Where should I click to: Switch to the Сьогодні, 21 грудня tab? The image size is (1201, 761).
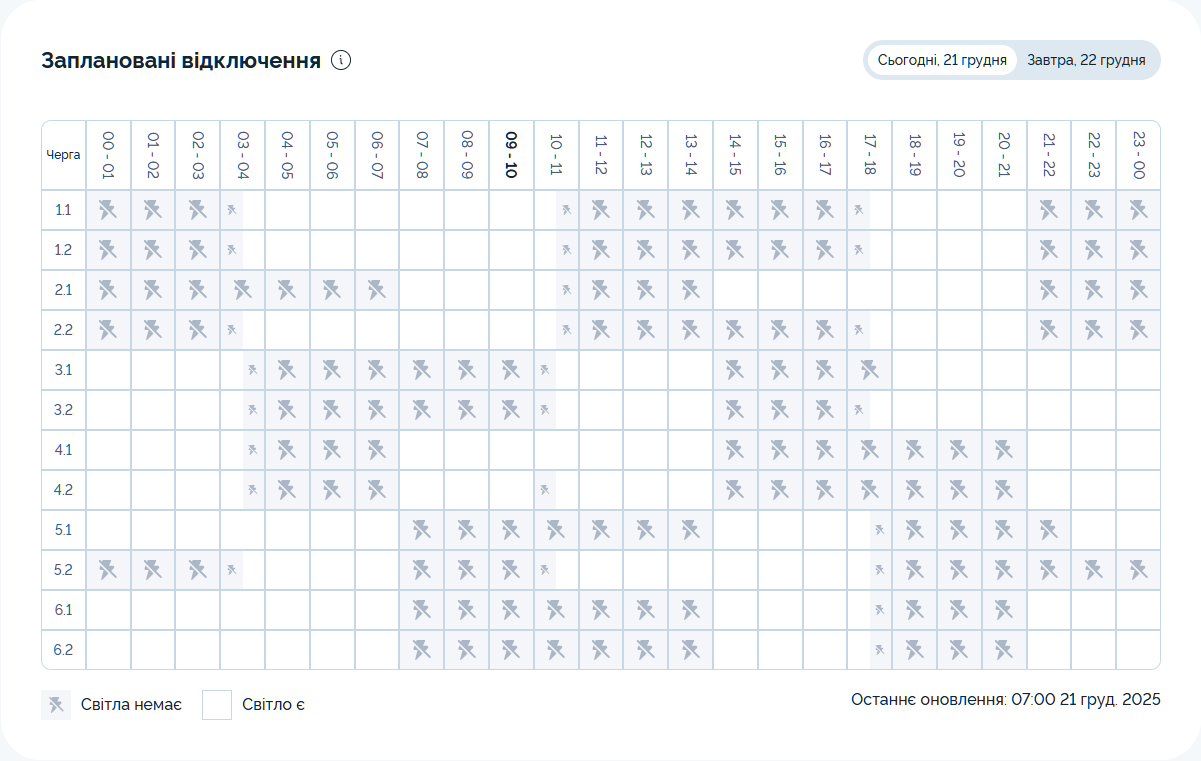click(941, 60)
